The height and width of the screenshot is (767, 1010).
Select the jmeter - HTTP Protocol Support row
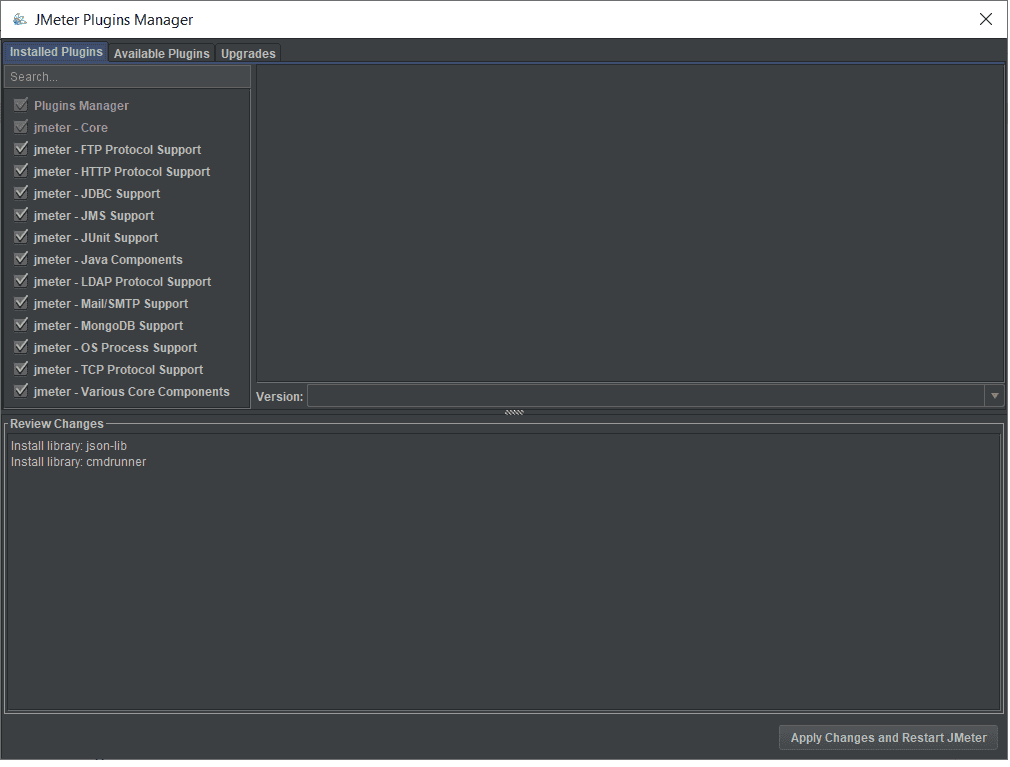(x=122, y=171)
